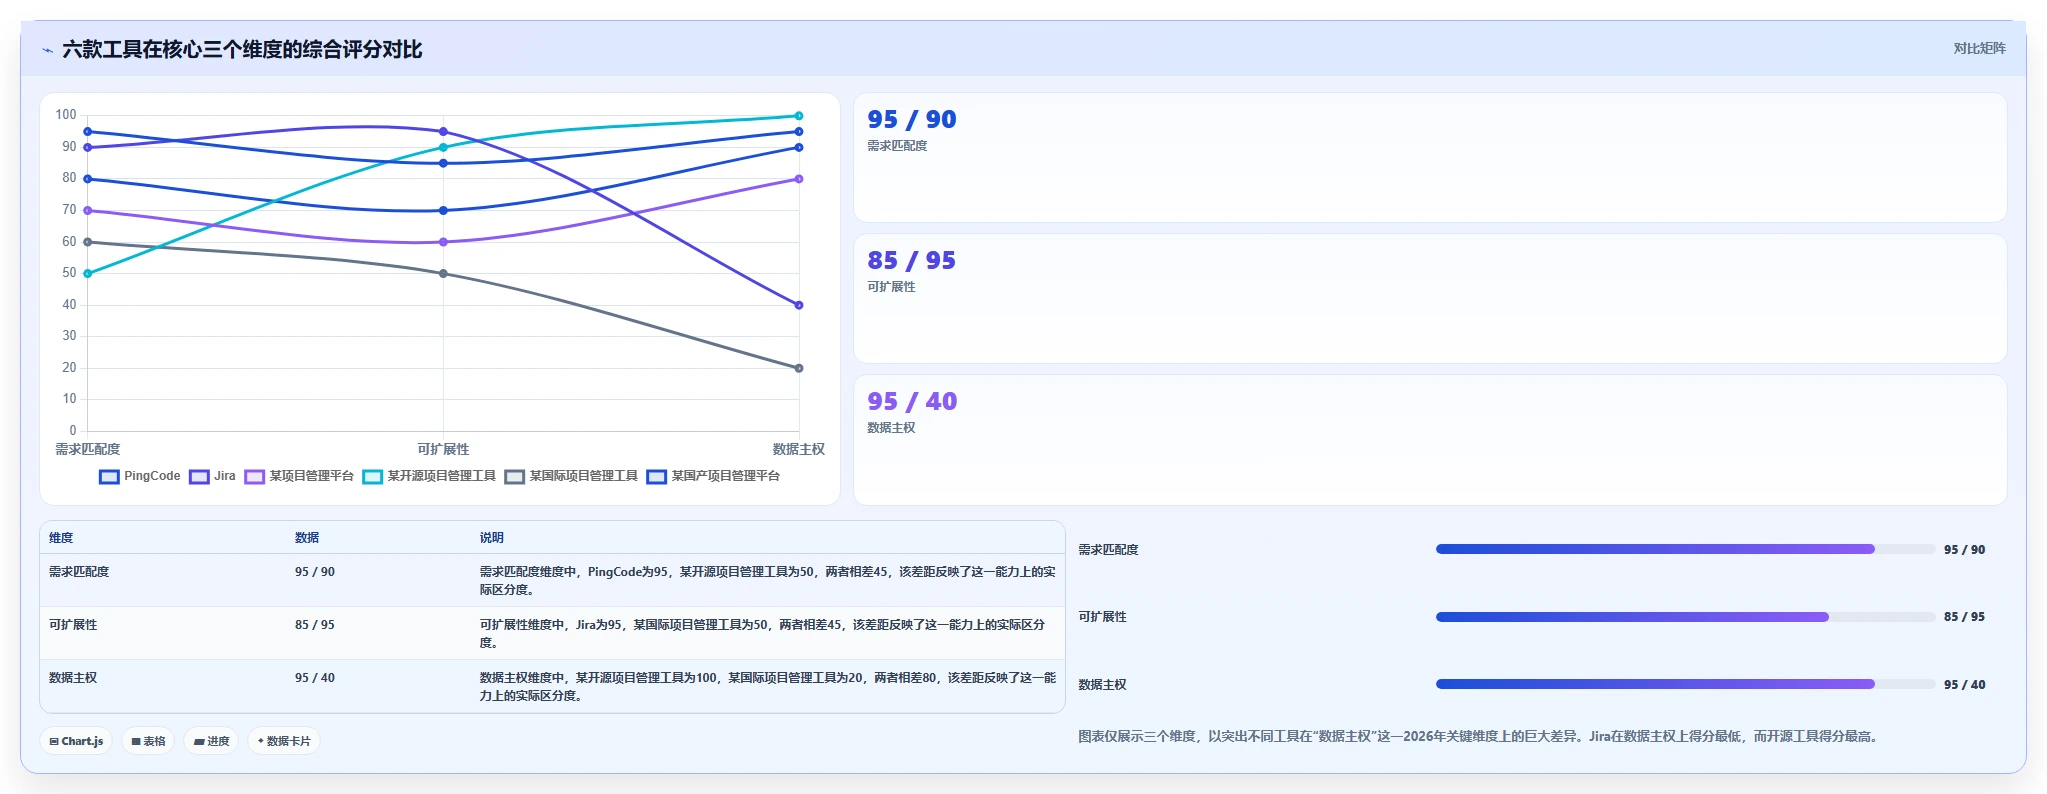Click the 数据 column header
This screenshot has width=2047, height=794.
coord(307,538)
